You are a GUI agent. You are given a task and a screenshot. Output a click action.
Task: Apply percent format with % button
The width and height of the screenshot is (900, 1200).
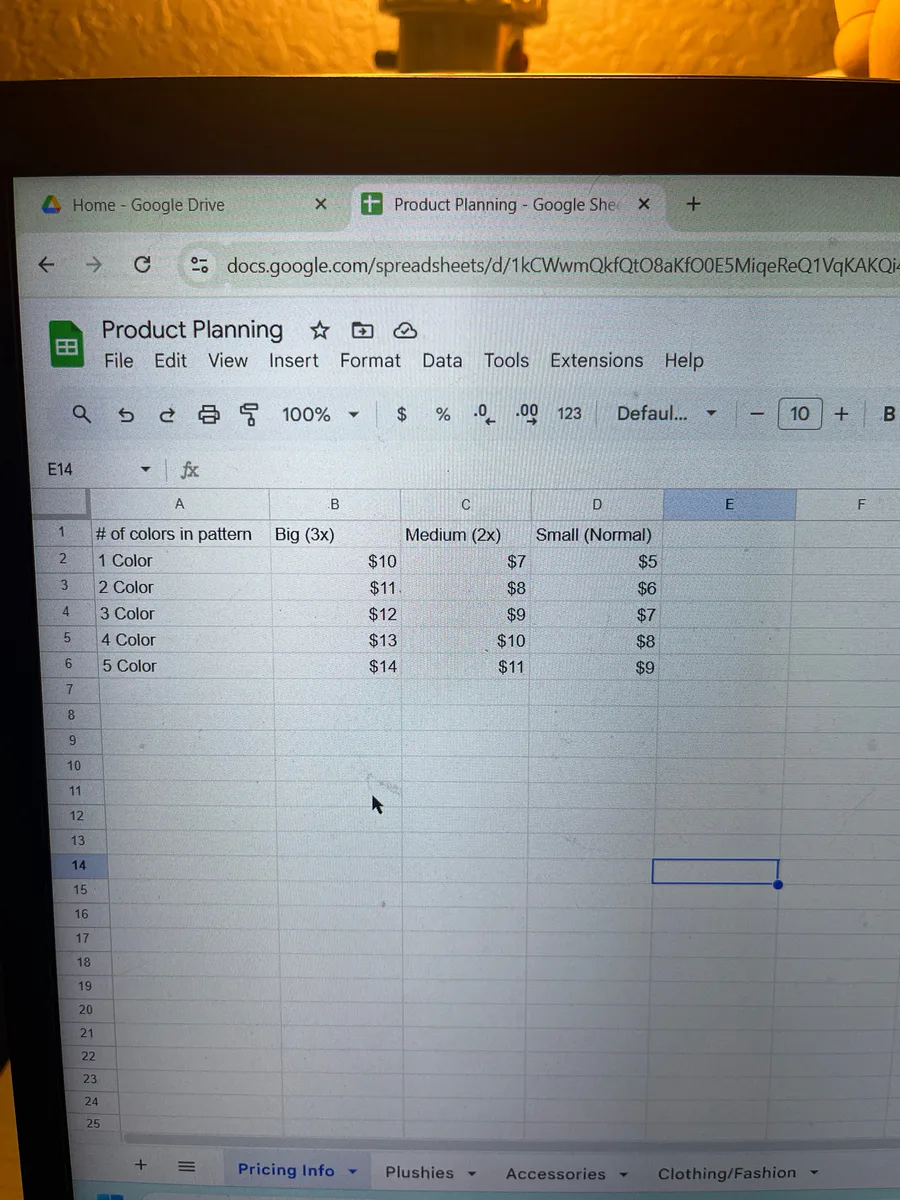point(443,414)
